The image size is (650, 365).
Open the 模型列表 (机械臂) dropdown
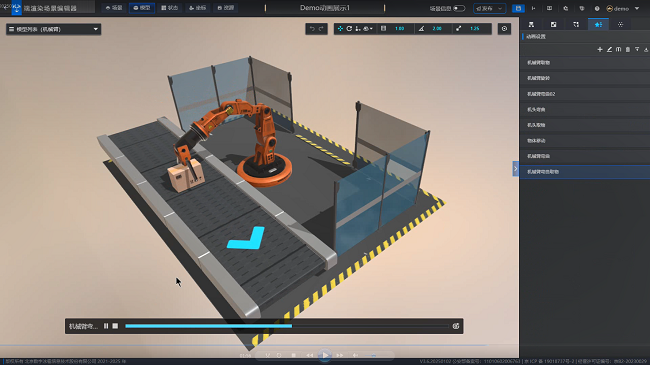[53, 29]
